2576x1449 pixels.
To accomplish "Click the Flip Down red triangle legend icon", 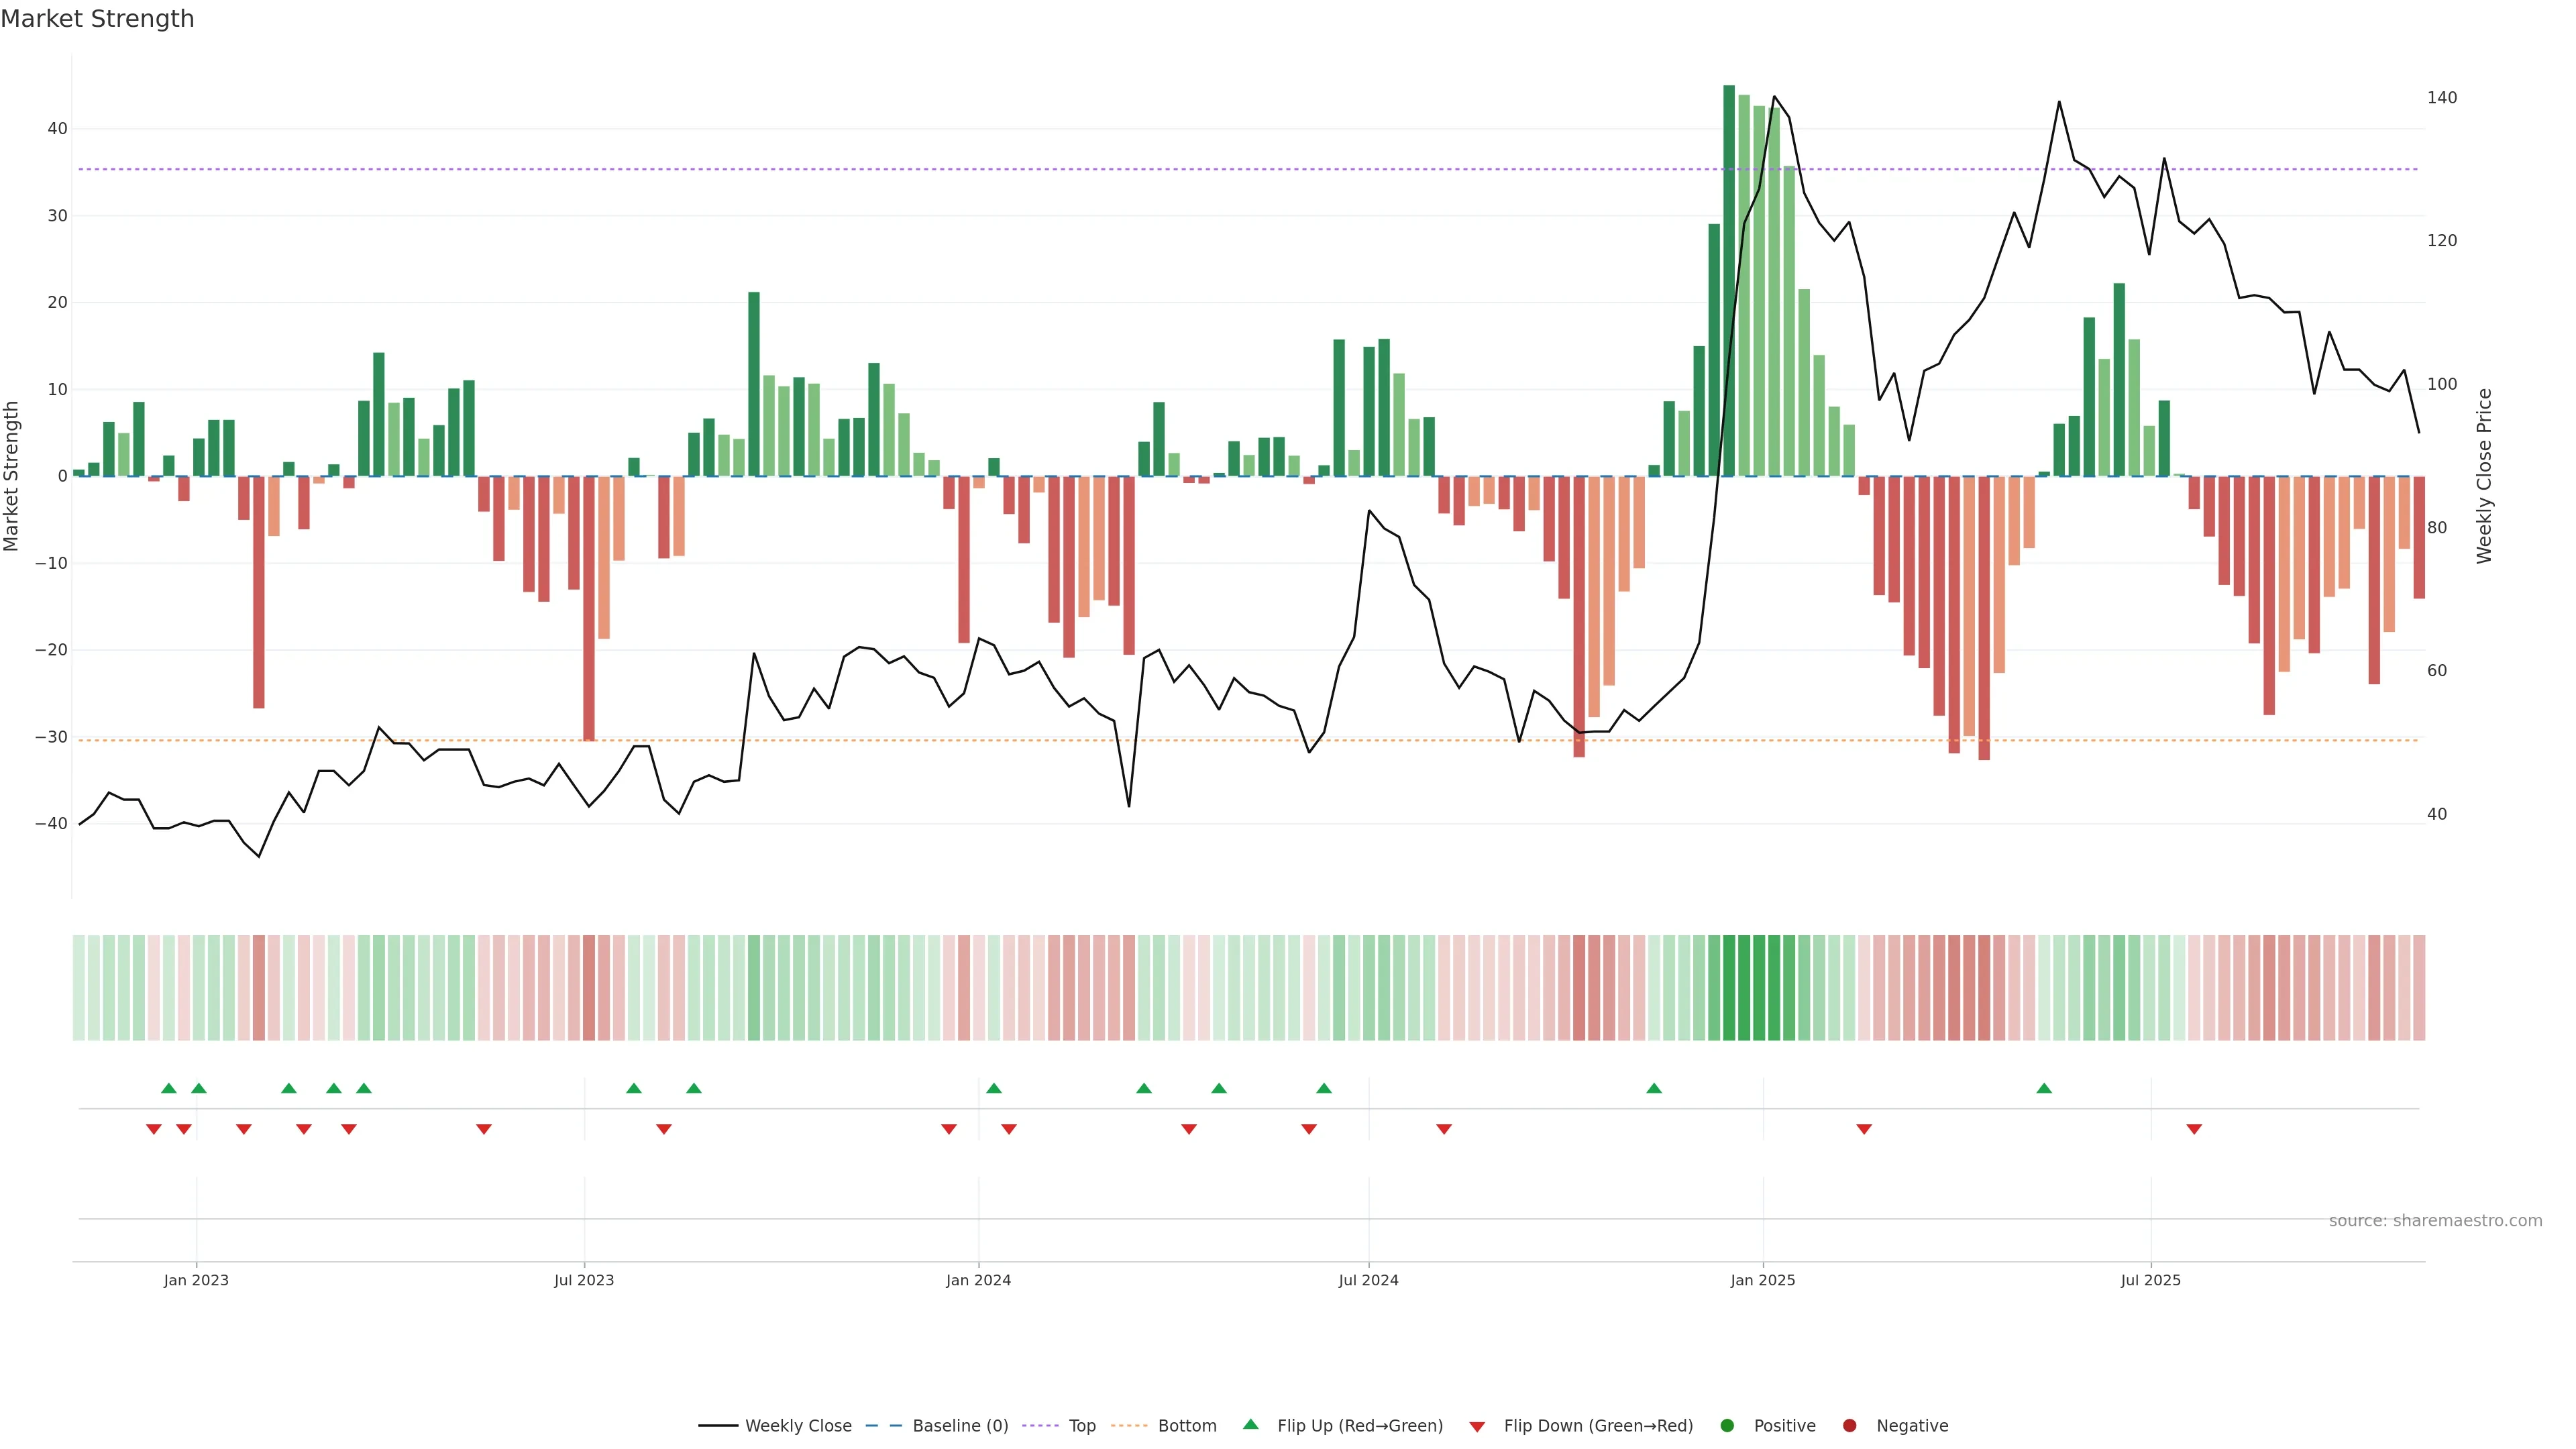I will tap(1477, 1427).
